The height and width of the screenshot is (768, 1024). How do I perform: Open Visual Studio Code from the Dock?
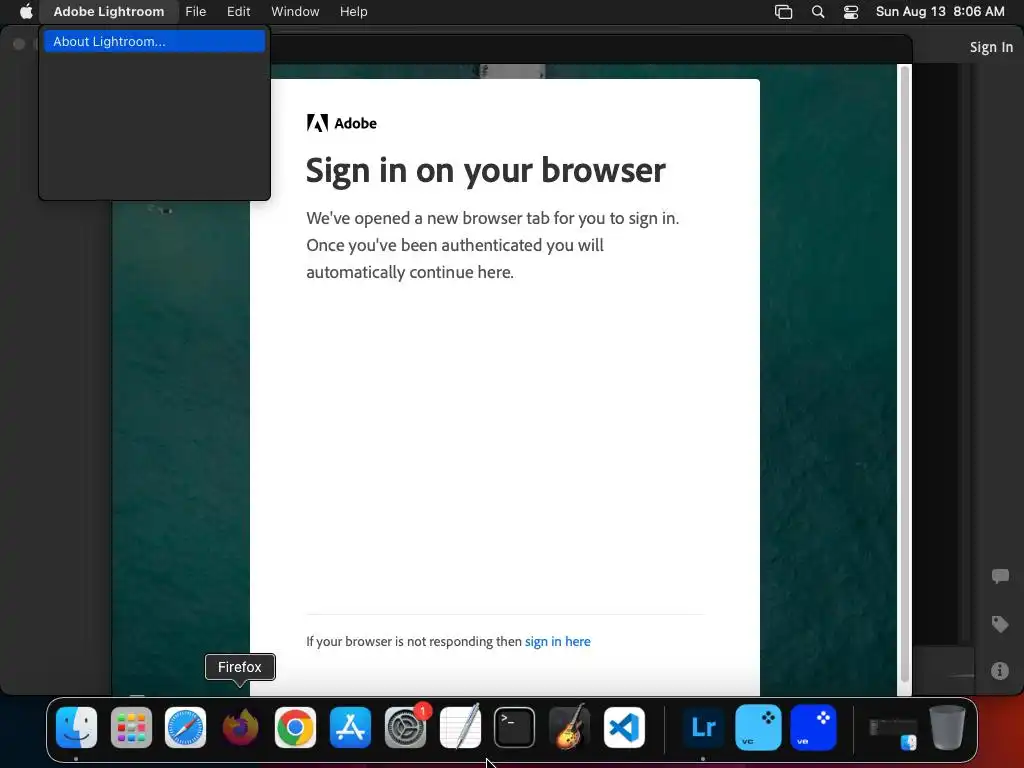click(x=624, y=728)
